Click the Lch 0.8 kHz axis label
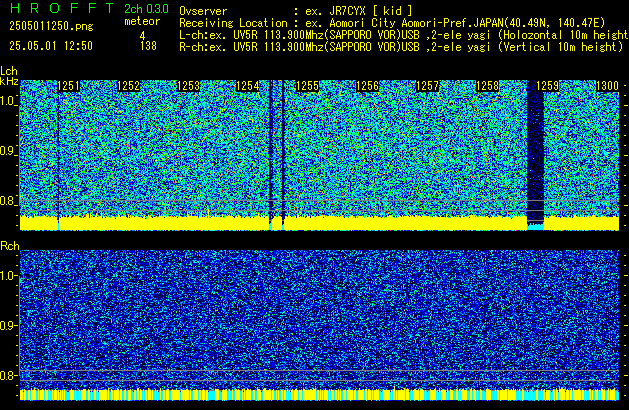The height and width of the screenshot is (410, 629). click(x=8, y=201)
